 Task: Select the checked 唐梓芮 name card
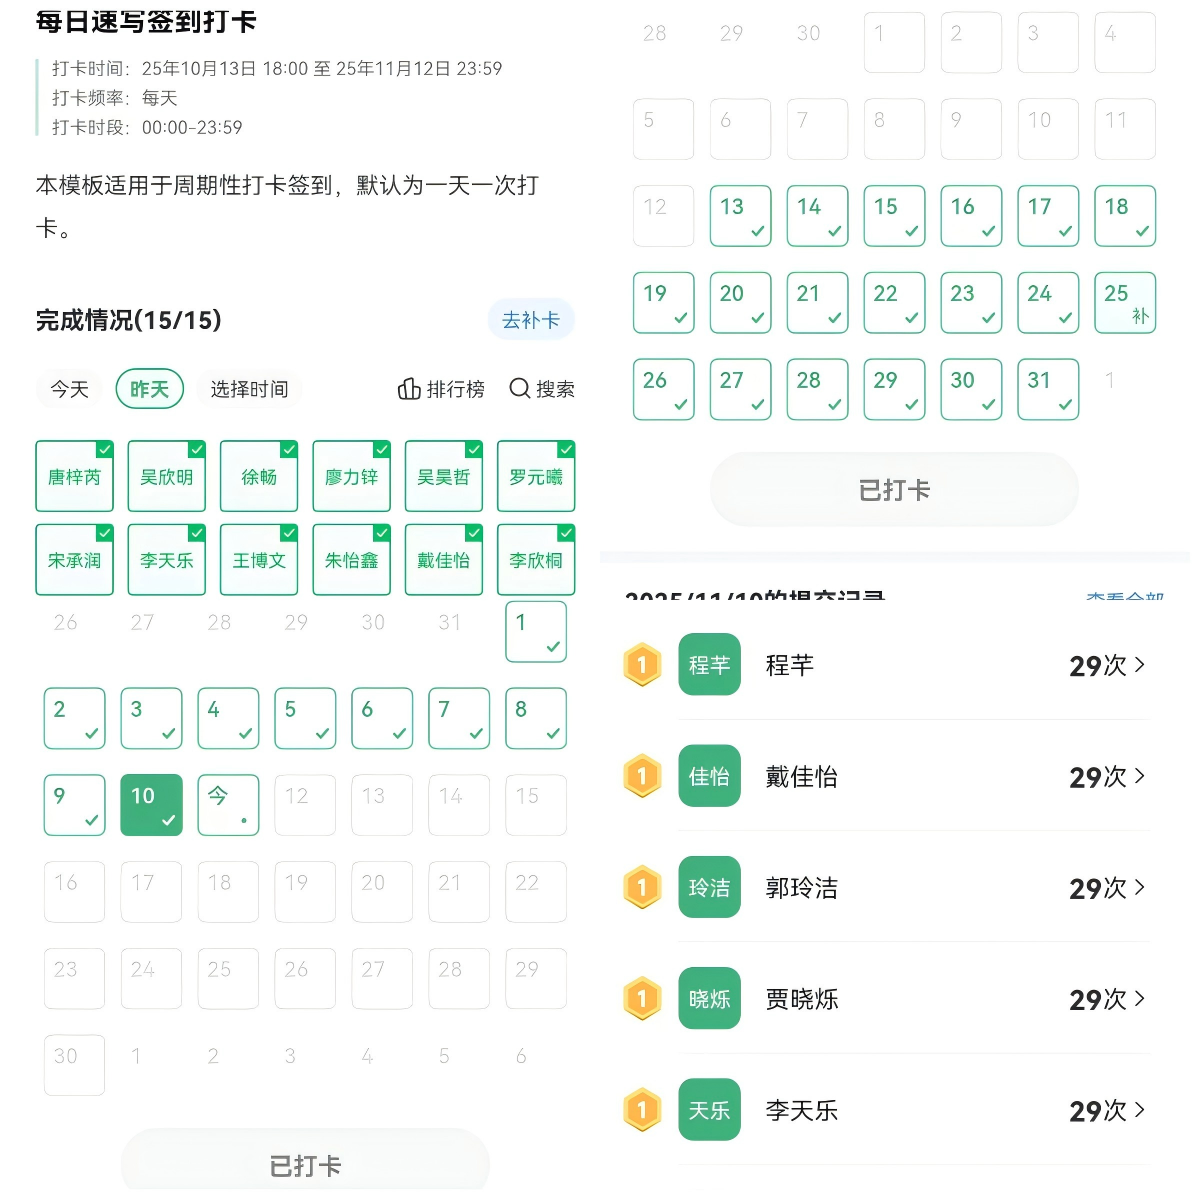pos(75,477)
